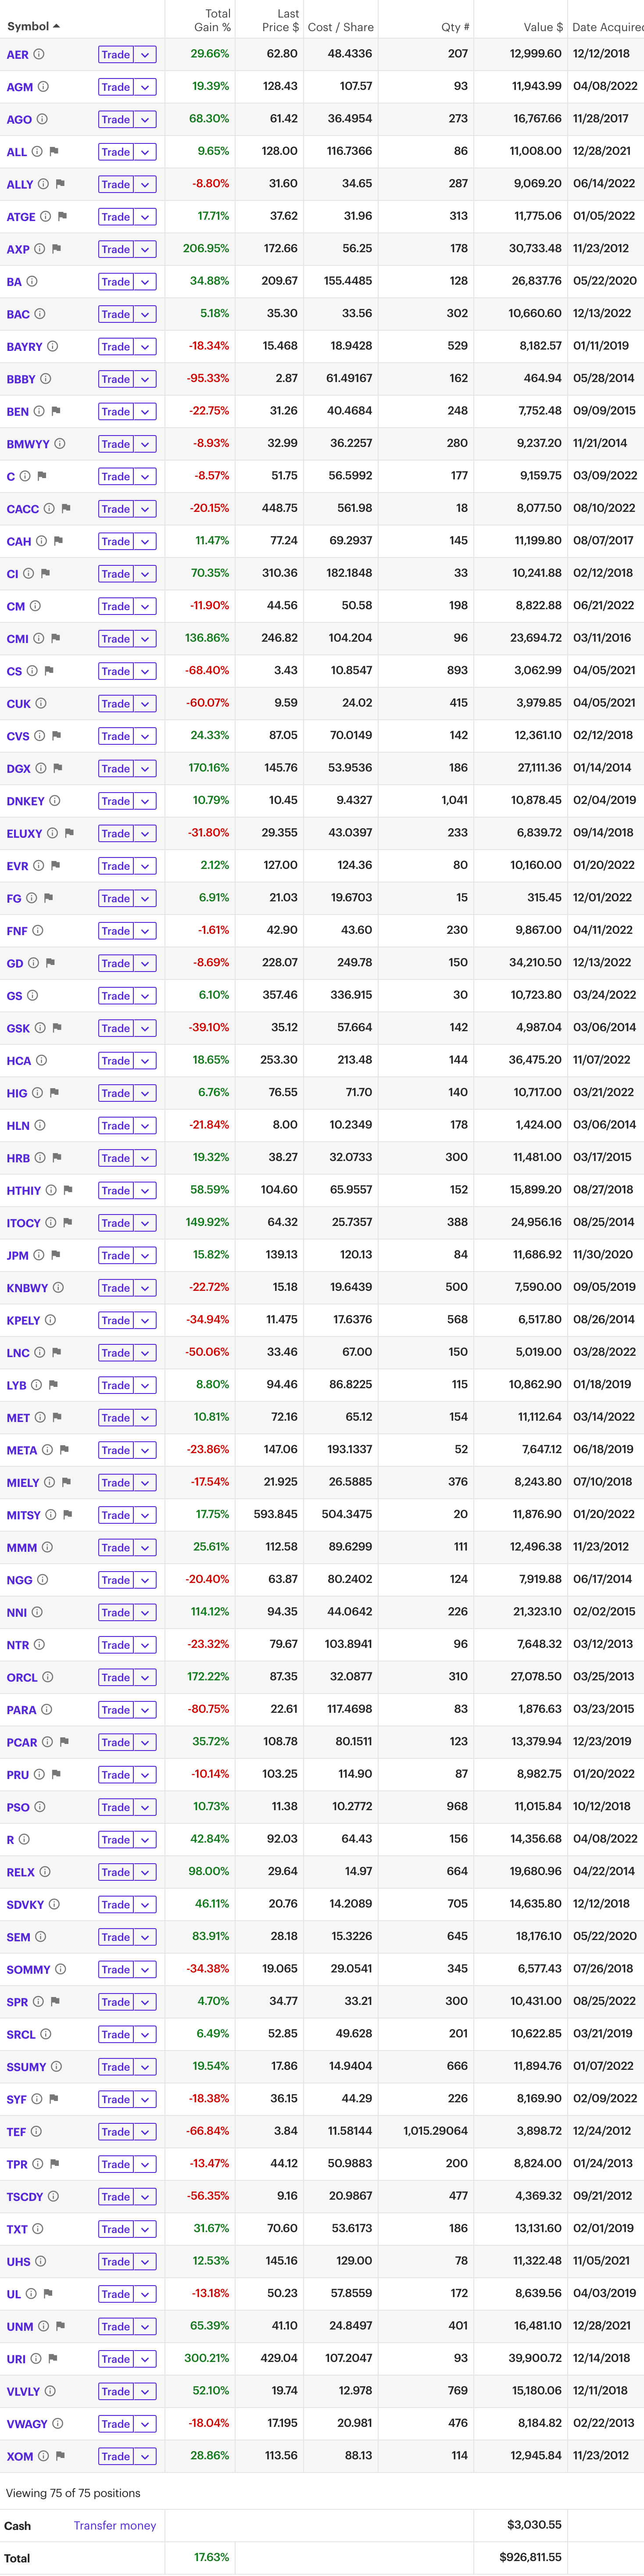Open the Trade options arrow for FNF

145,931
